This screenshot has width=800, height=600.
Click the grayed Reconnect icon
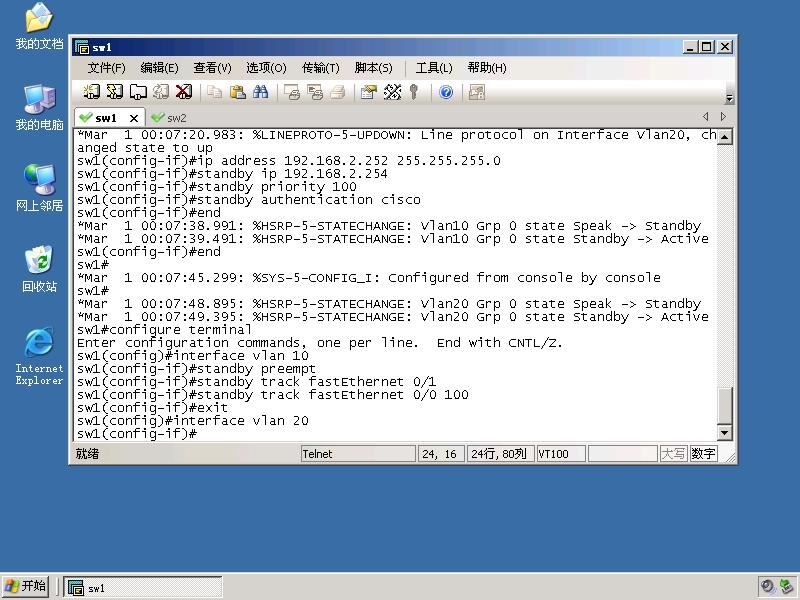coord(161,92)
